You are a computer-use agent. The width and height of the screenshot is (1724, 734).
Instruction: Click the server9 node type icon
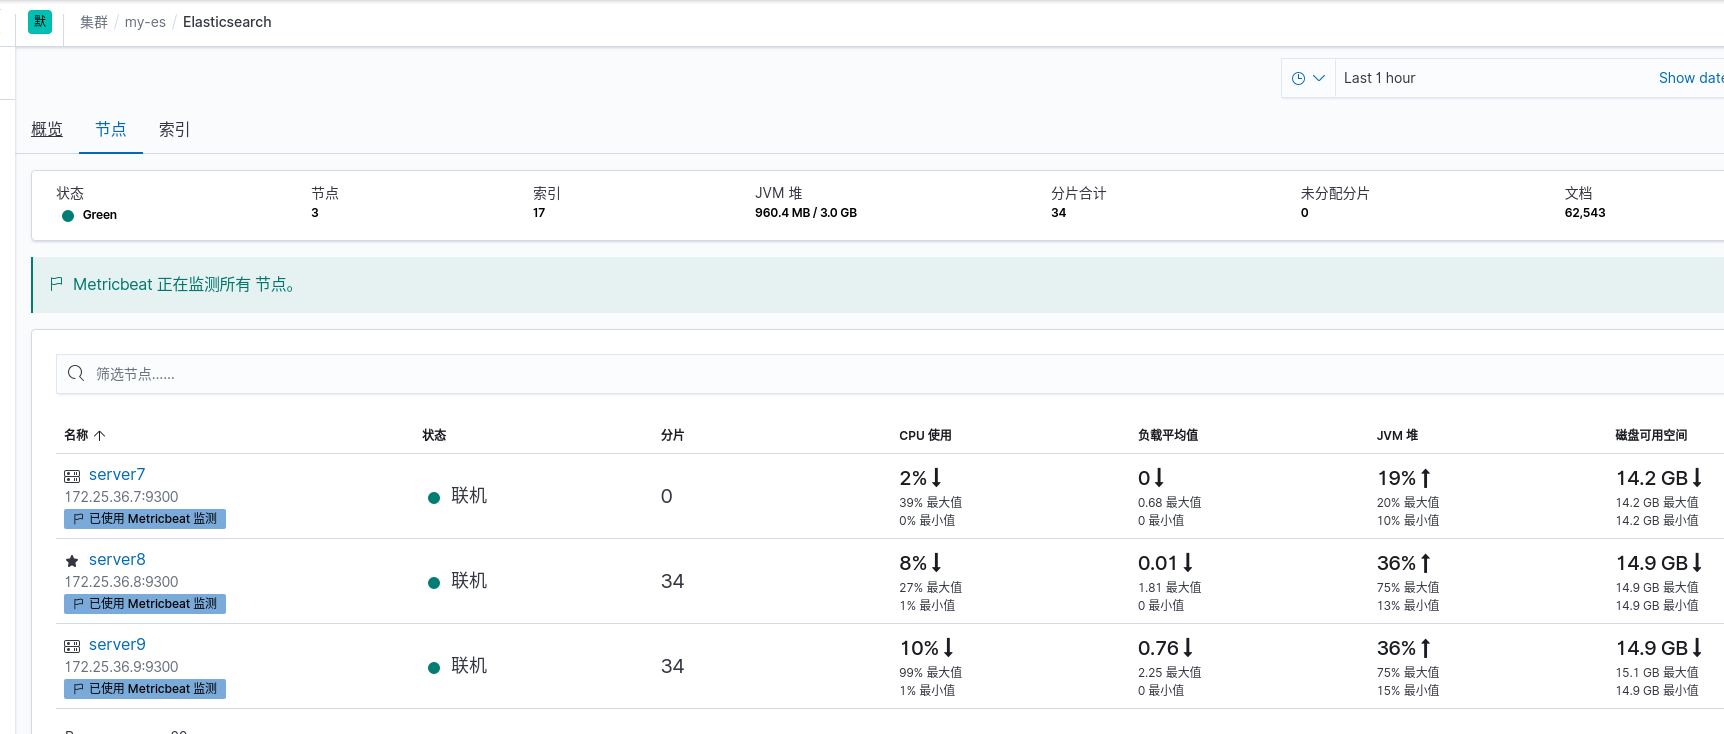[72, 646]
